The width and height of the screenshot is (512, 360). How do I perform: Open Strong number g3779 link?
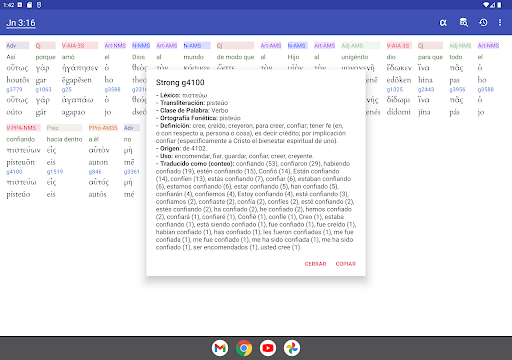point(14,89)
